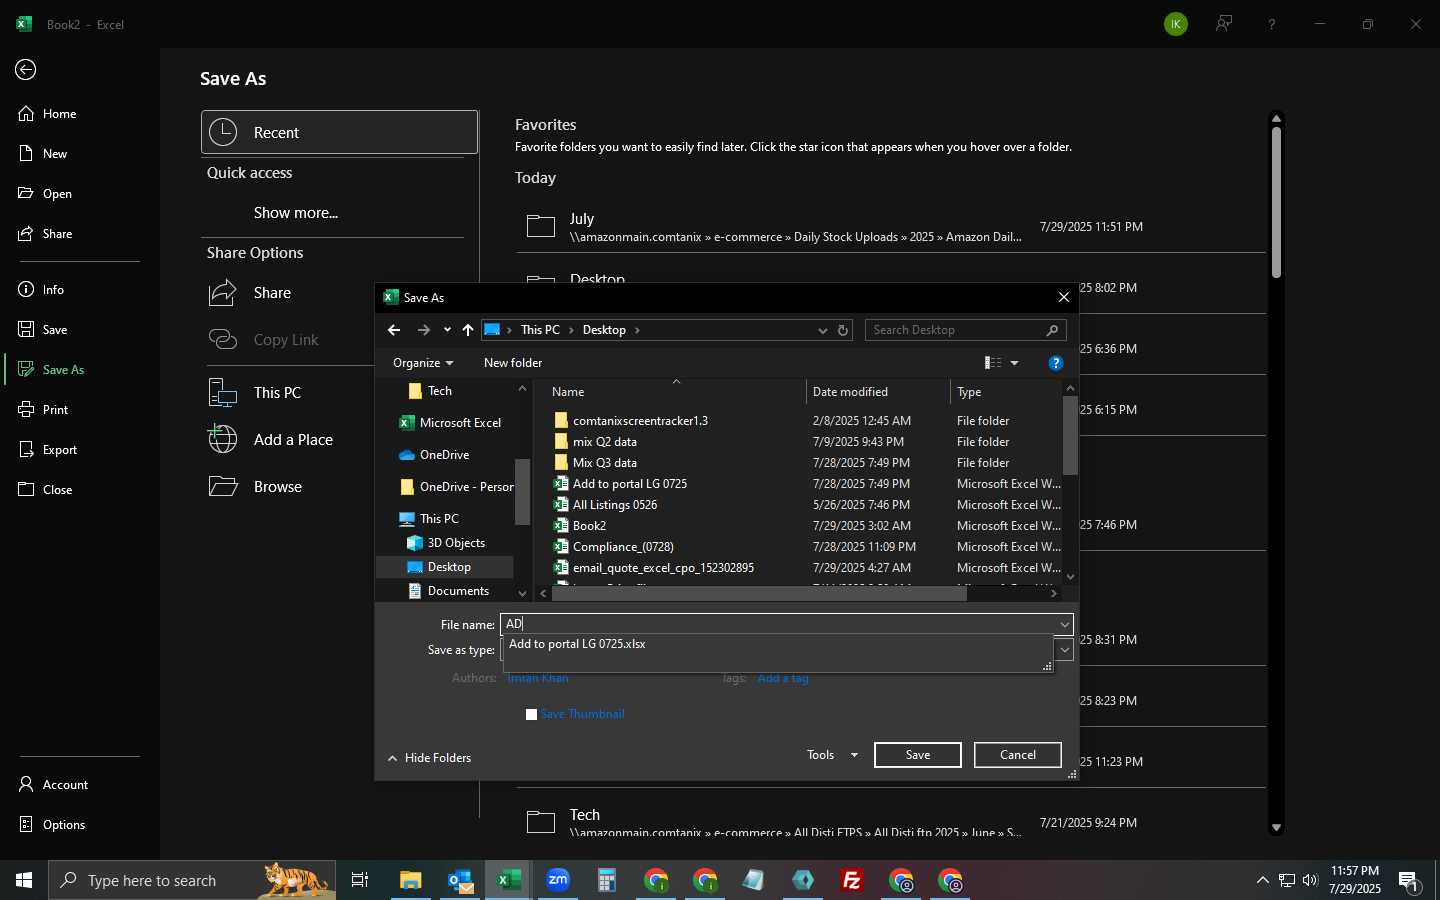Toggle the Save Thumbnail checkbox

pyautogui.click(x=532, y=714)
